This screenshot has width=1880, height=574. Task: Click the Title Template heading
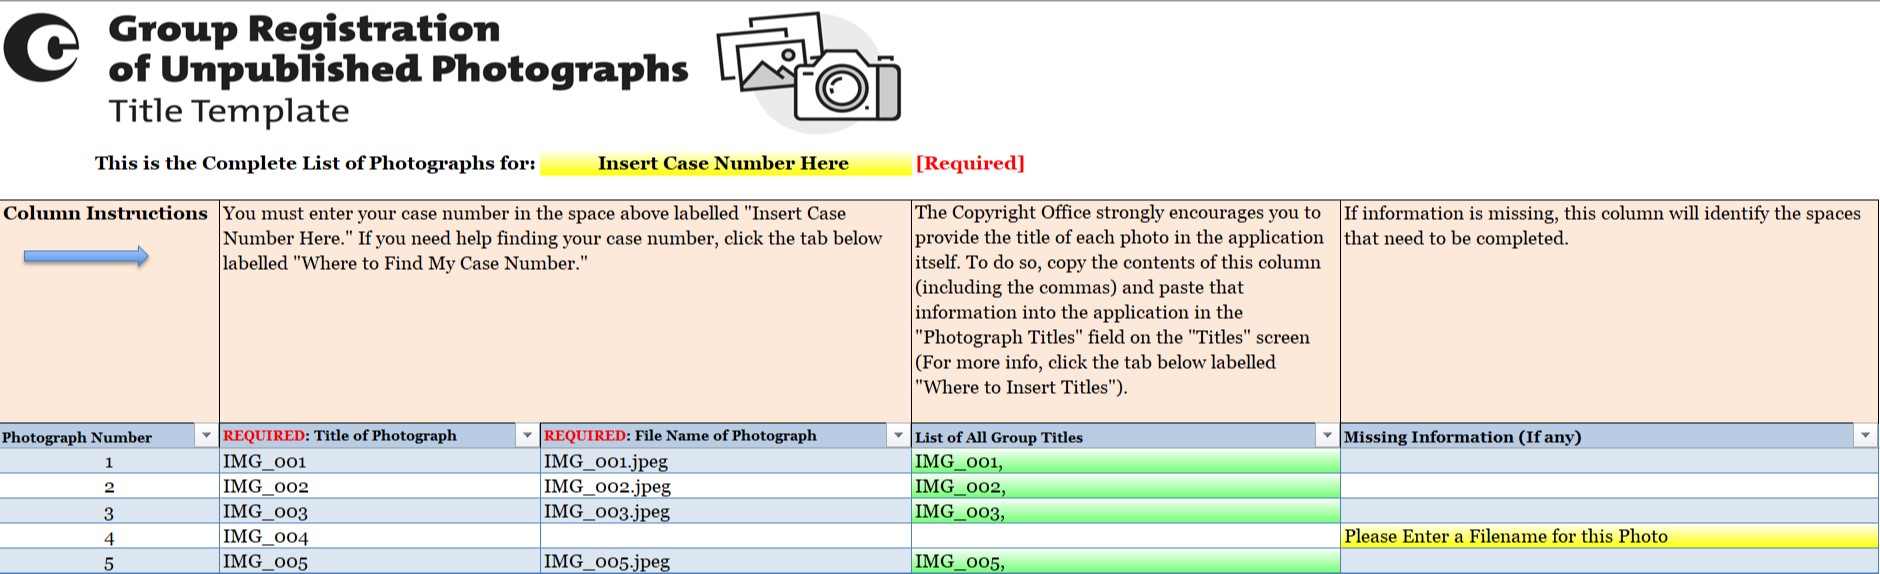point(229,111)
